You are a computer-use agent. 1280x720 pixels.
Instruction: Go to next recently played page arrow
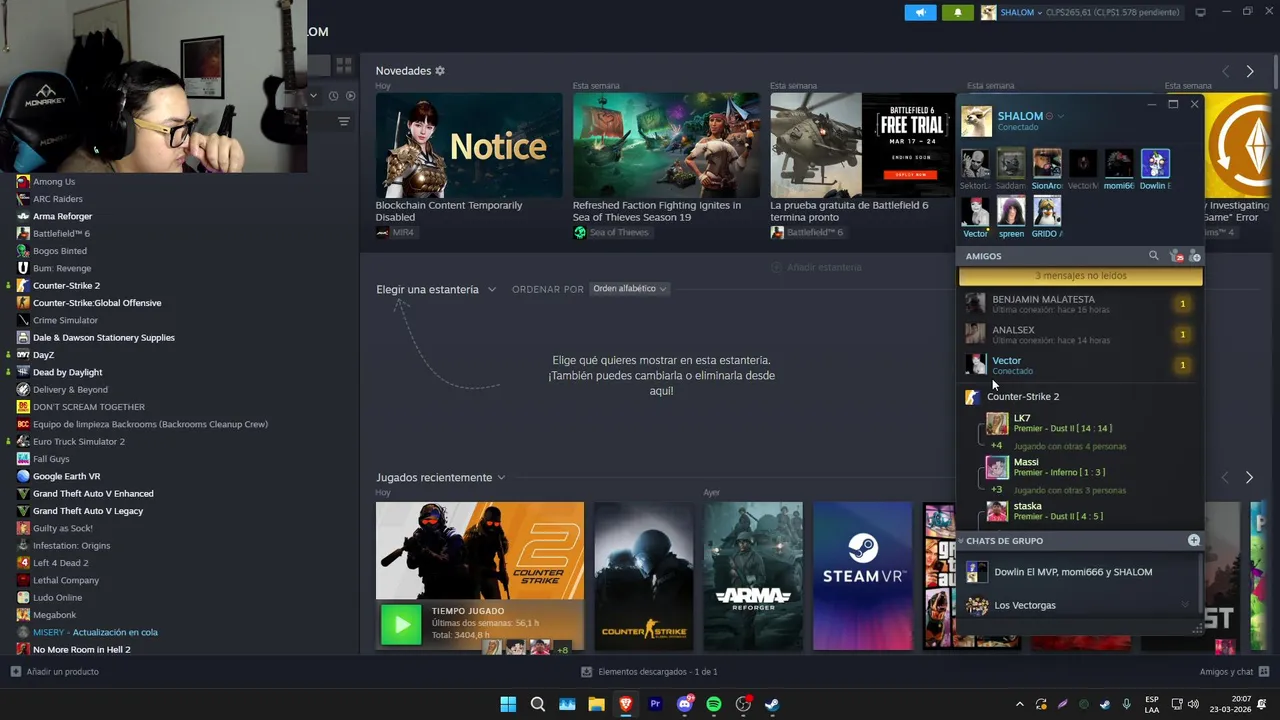1249,478
